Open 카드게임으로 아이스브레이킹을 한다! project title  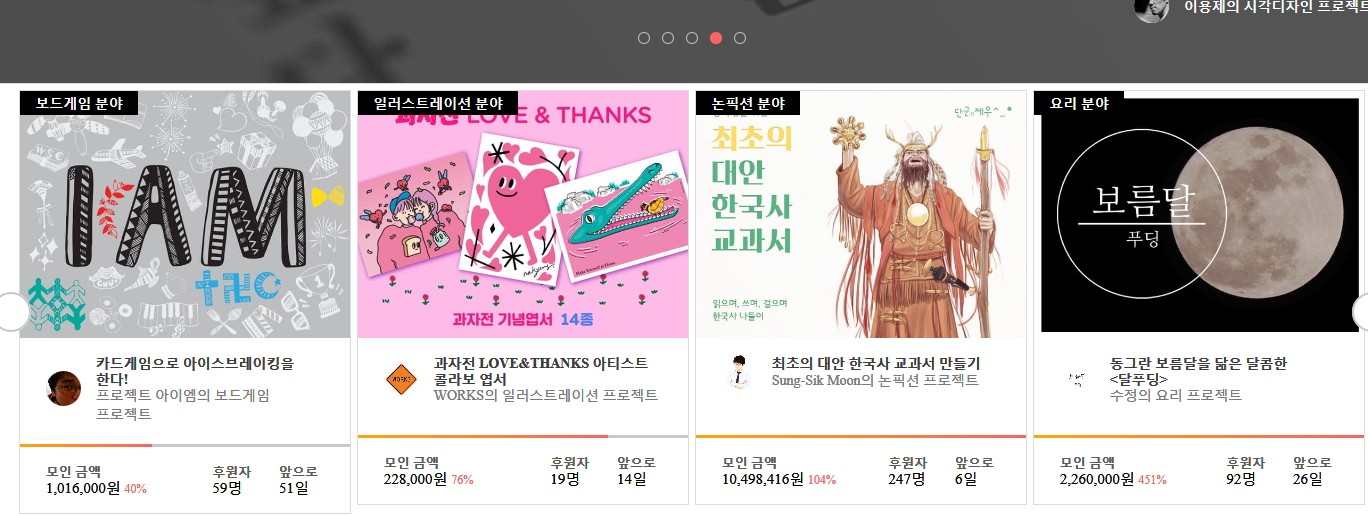[x=195, y=372]
